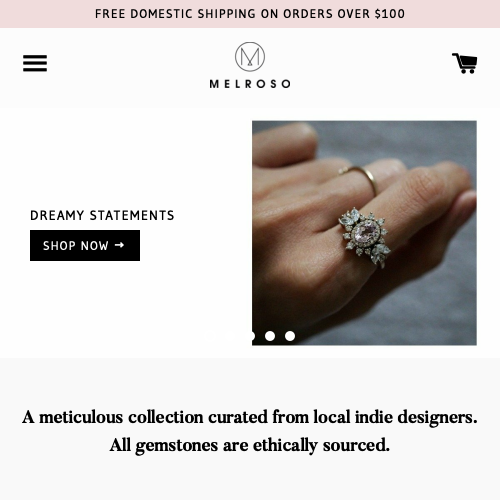
Task: Click the pink gemstone ring in photo
Action: pyautogui.click(x=365, y=236)
